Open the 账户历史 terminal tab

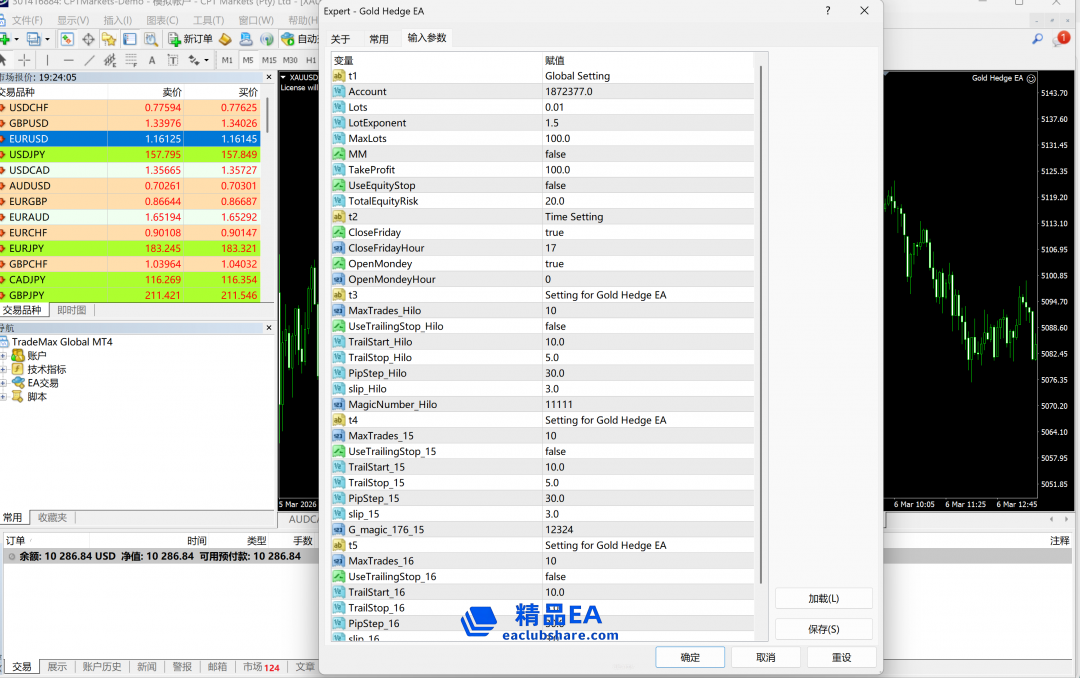pyautogui.click(x=102, y=667)
